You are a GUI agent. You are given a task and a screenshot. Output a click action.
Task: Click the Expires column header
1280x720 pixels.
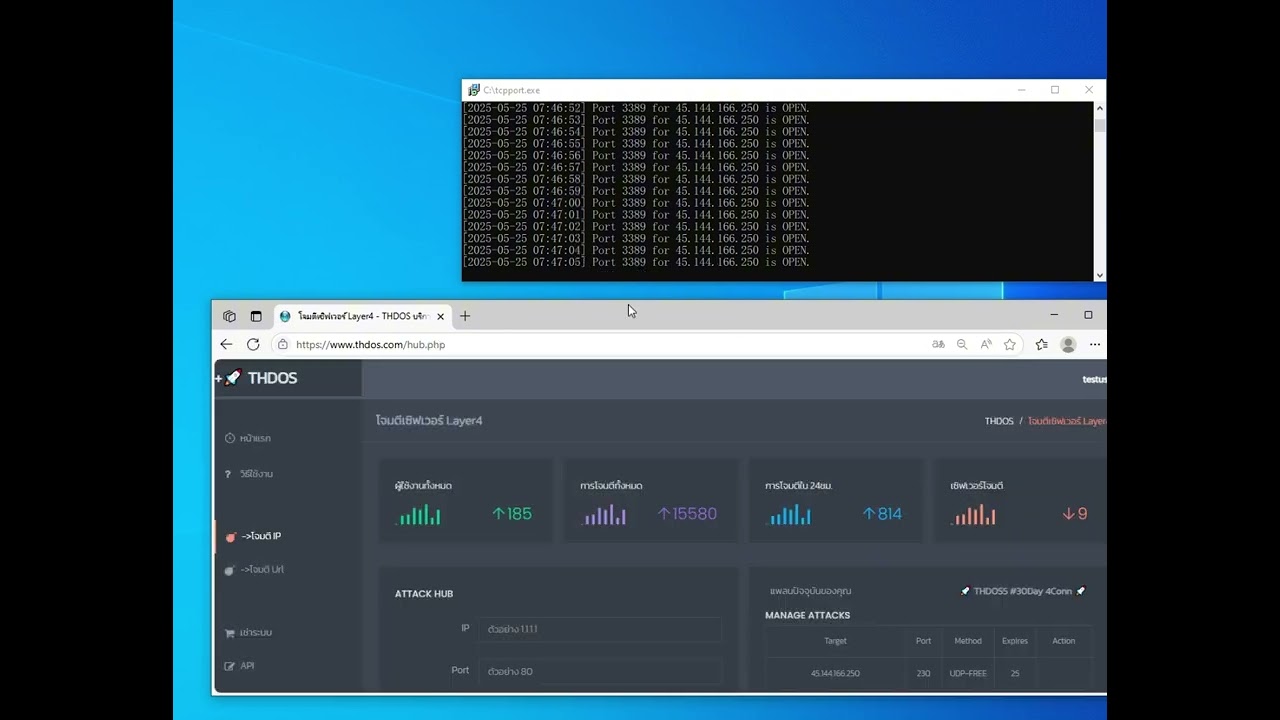pos(1015,641)
